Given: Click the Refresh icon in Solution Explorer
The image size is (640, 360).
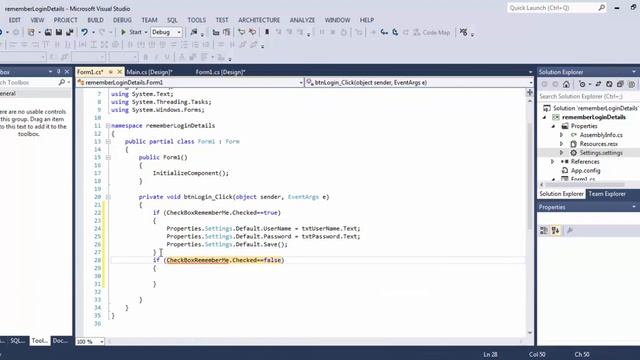Looking at the screenshot, I should tap(609, 84).
